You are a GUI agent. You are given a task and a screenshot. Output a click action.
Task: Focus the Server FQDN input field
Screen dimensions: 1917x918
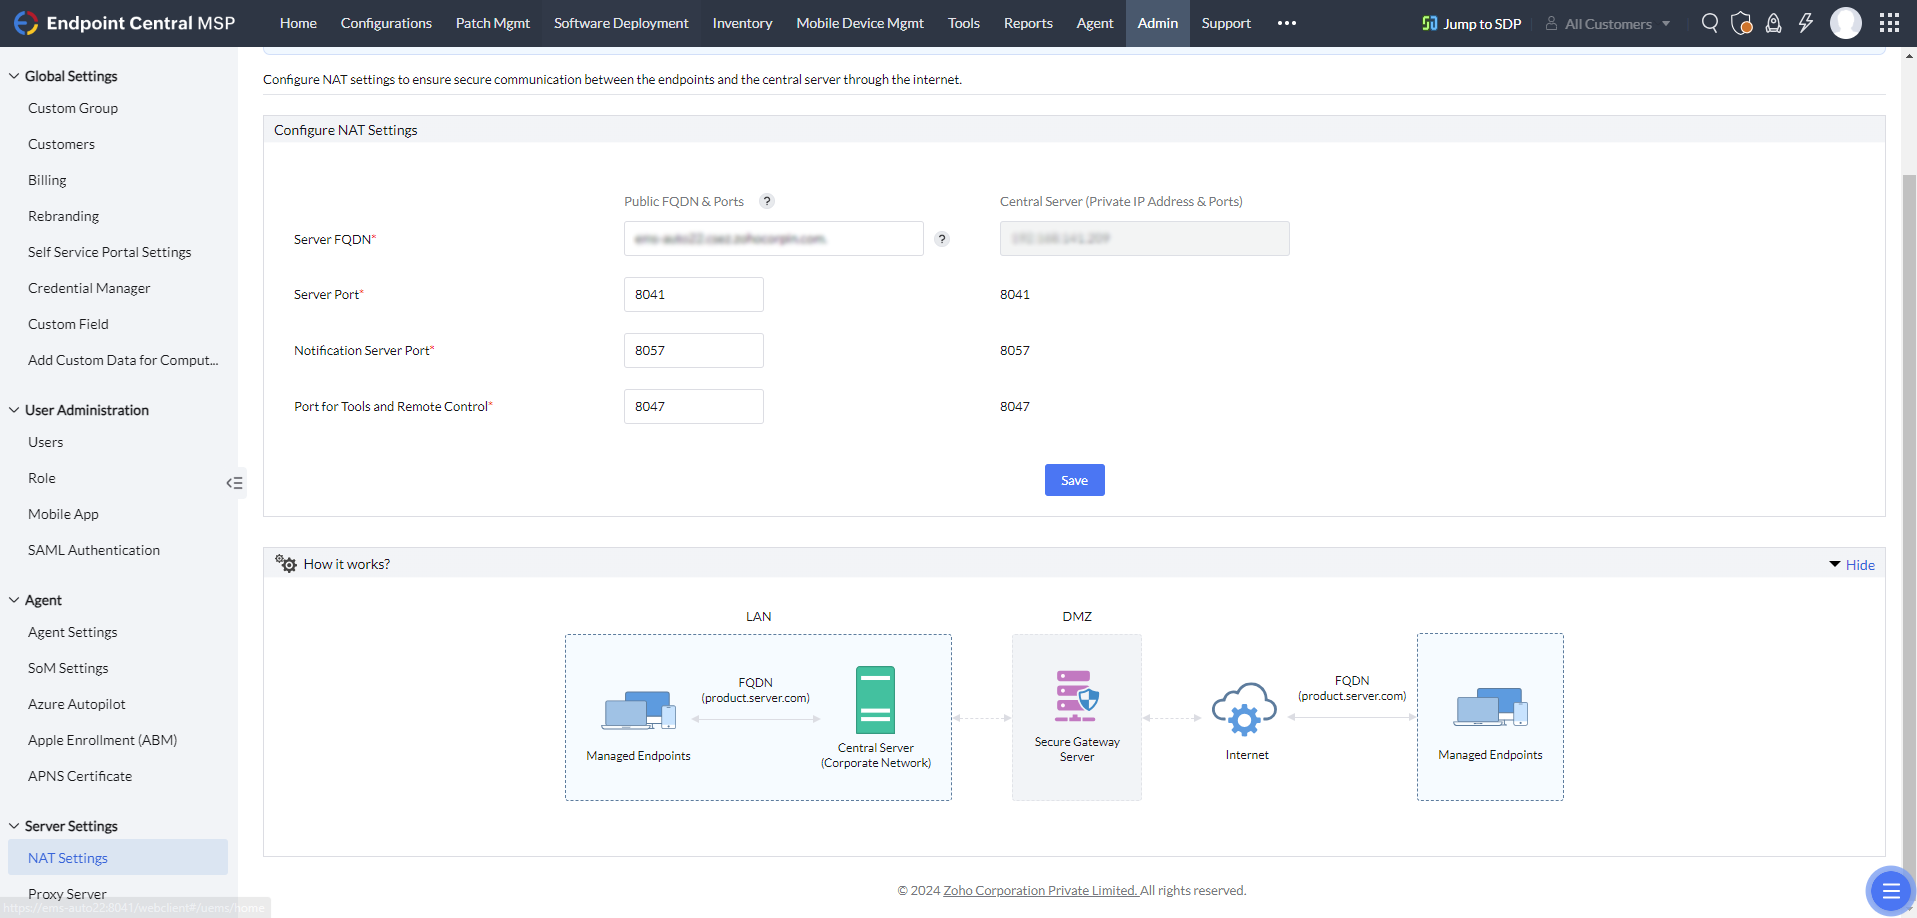coord(774,238)
